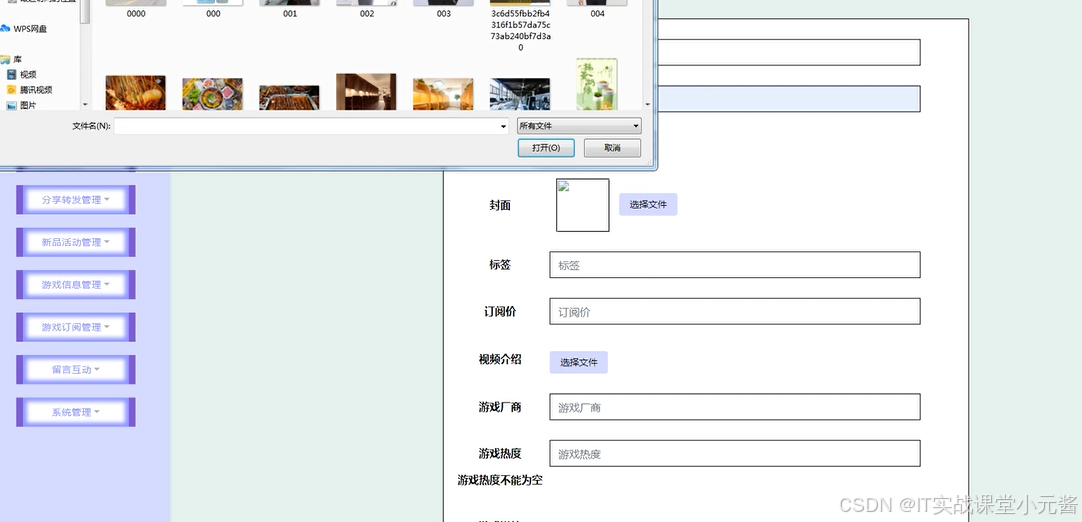This screenshot has width=1082, height=522.
Task: Click the 游戏热度 input field
Action: pyautogui.click(x=735, y=454)
